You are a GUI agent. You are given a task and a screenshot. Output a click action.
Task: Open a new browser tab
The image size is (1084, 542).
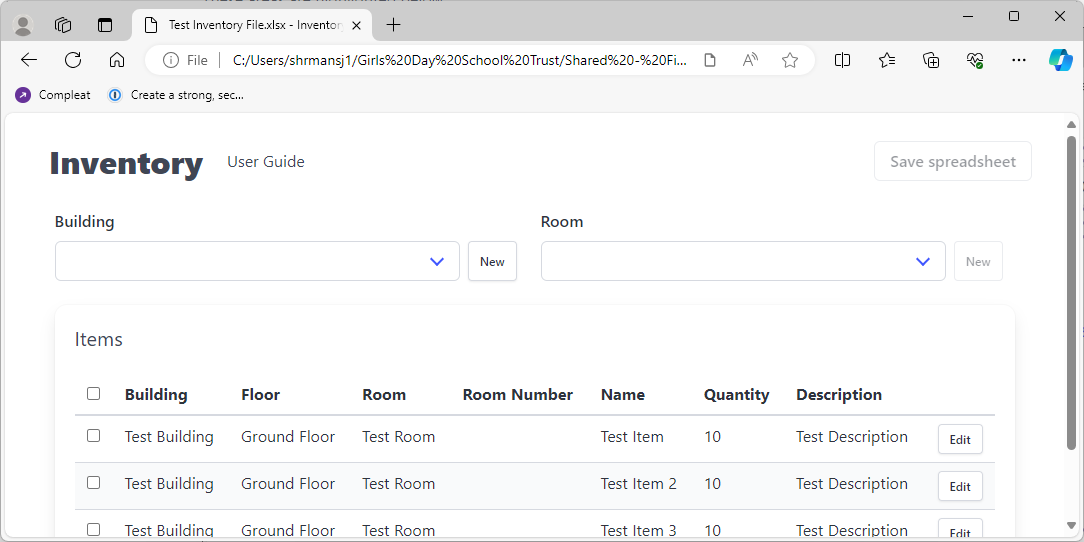[x=394, y=25]
